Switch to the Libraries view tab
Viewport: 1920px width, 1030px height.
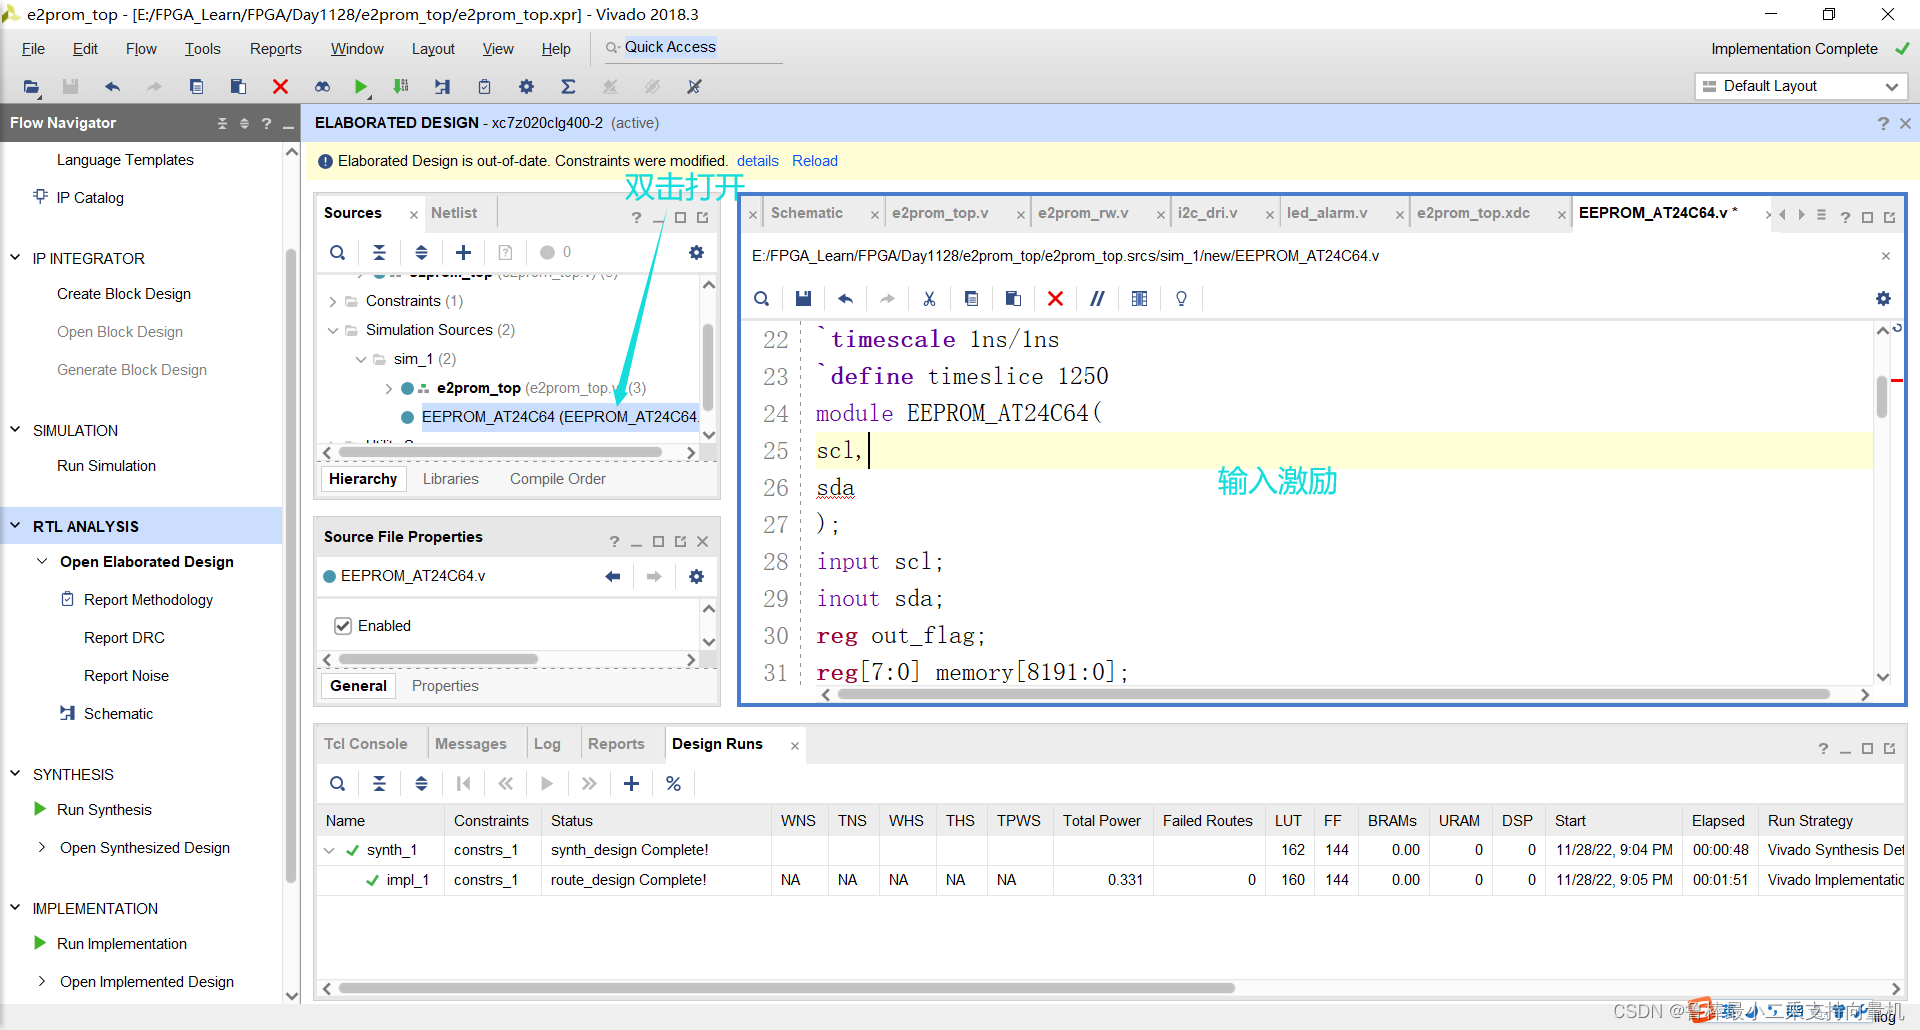[x=450, y=479]
